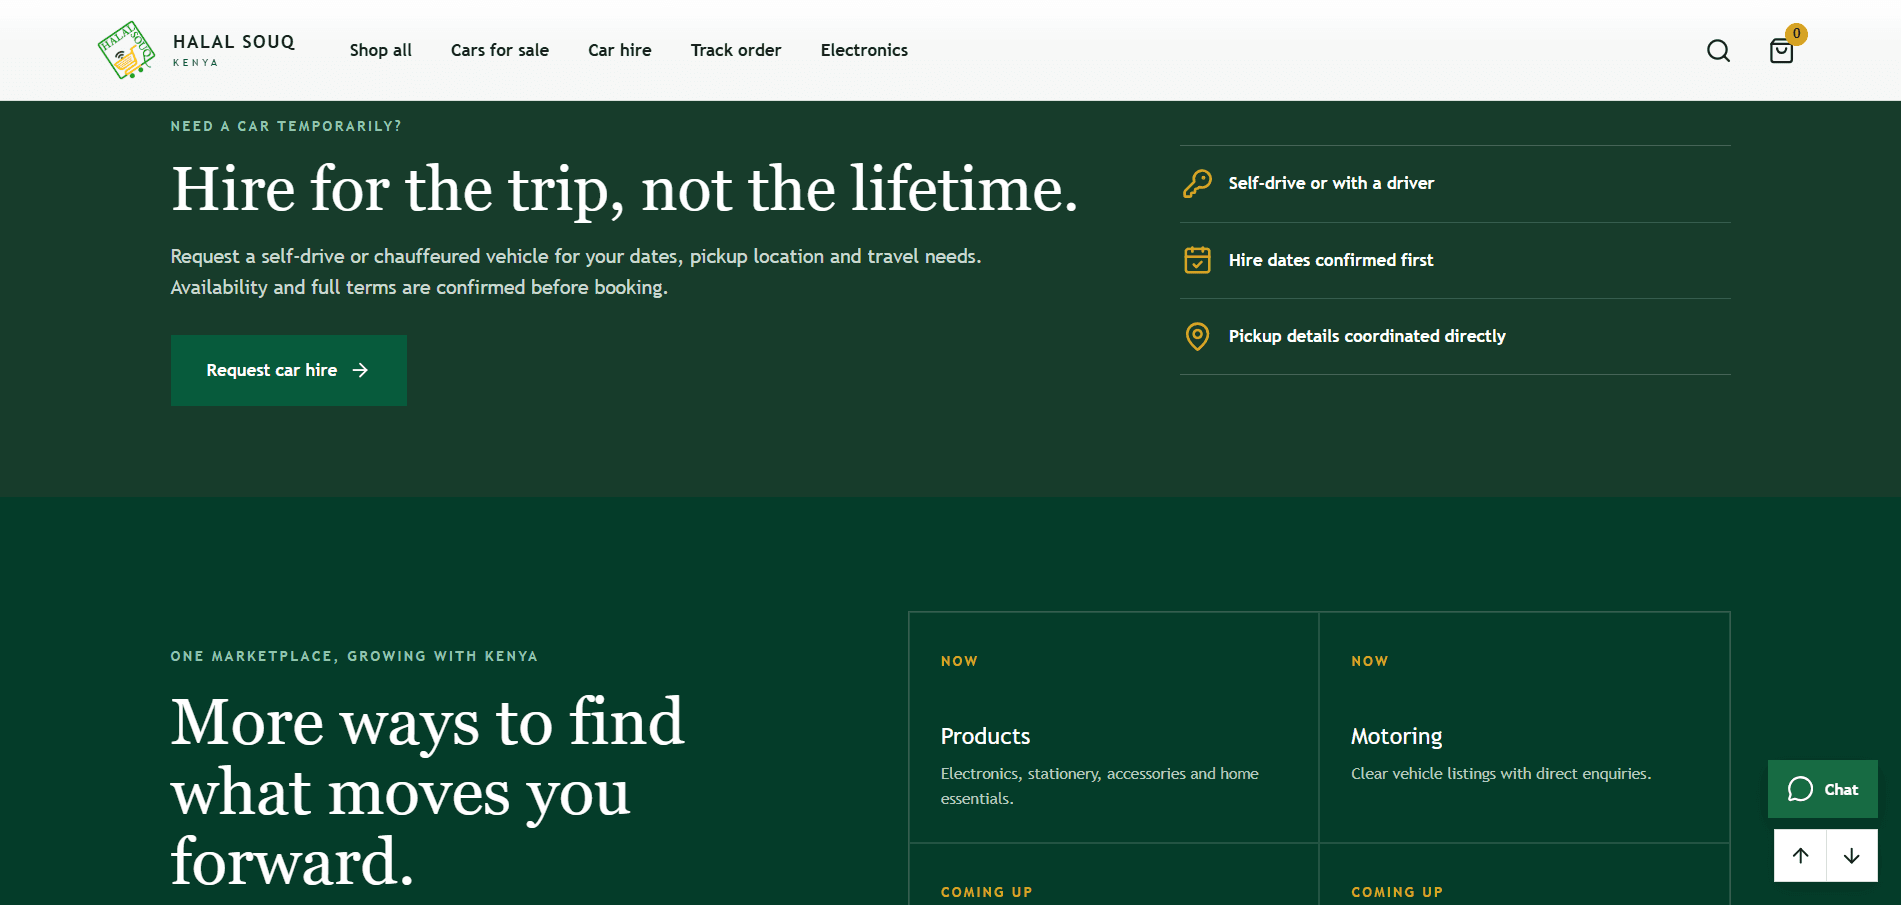This screenshot has height=905, width=1901.
Task: Click the arrow on Request car hire
Action: pyautogui.click(x=361, y=370)
